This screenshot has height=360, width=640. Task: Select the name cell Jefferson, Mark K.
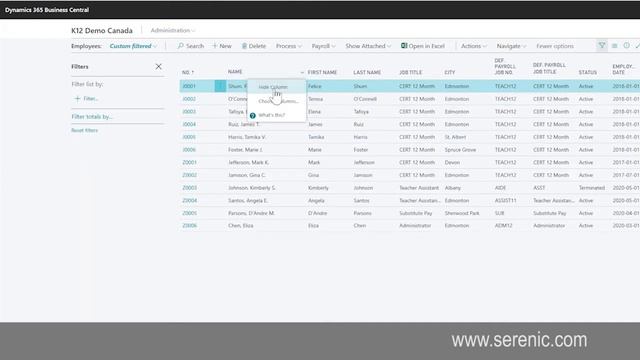[x=248, y=162]
